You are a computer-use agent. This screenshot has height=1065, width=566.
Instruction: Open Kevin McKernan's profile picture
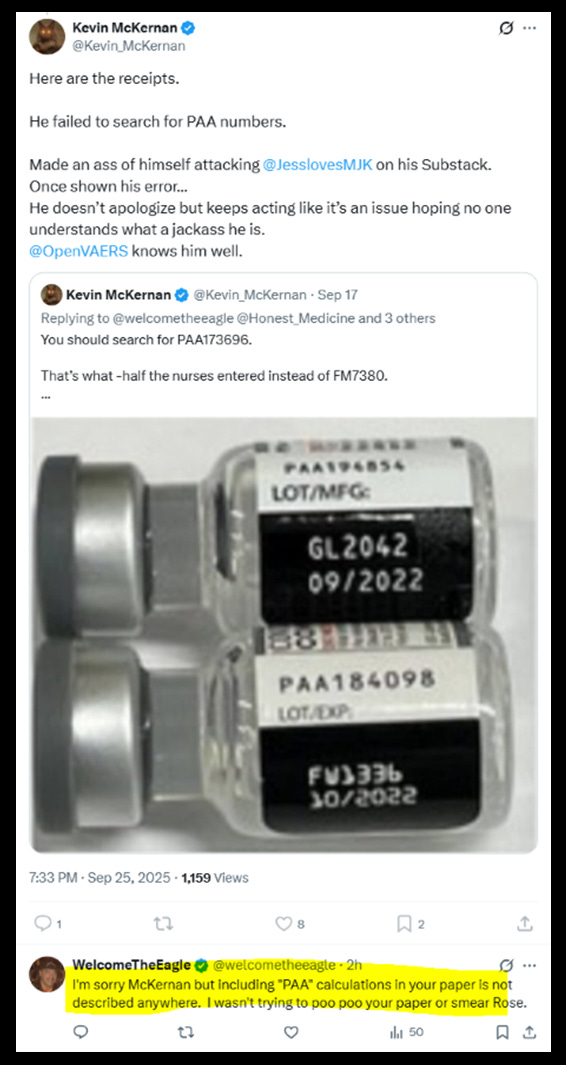pyautogui.click(x=48, y=37)
